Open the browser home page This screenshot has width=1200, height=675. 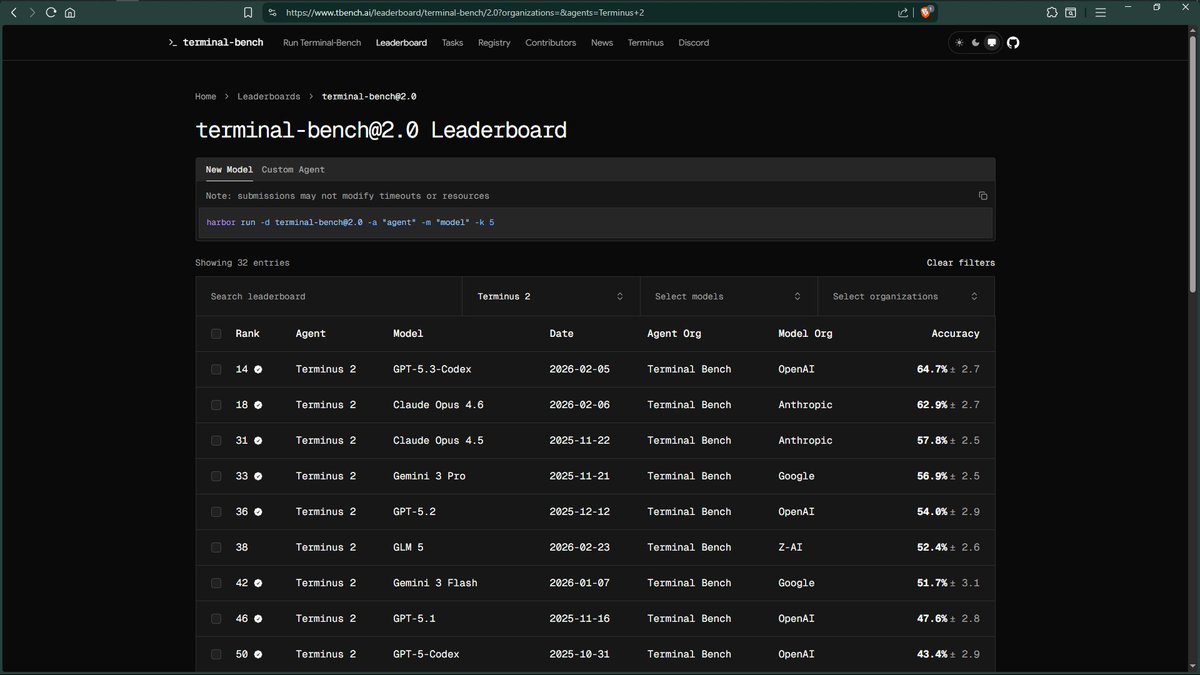[69, 13]
